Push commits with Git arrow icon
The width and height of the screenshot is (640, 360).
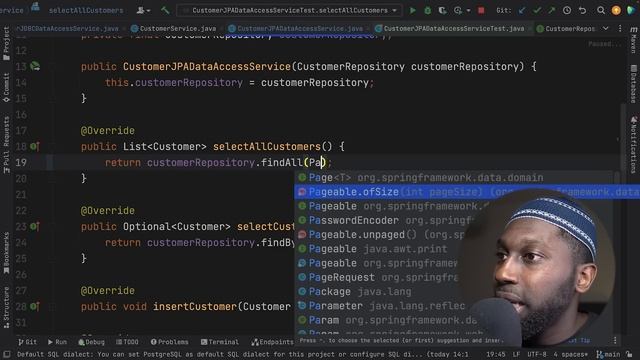(552, 10)
